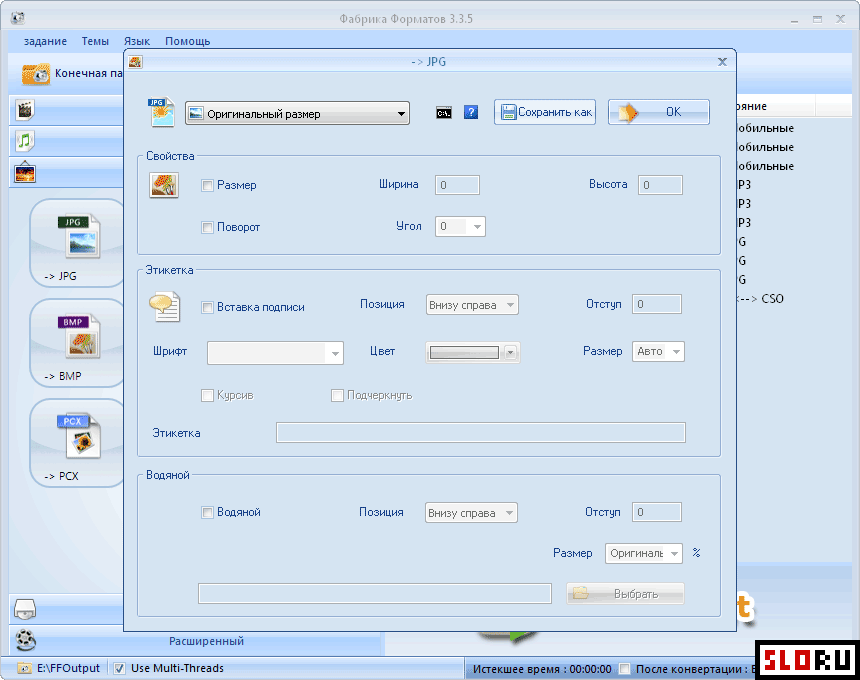The image size is (860, 680).
Task: Open the Расширенный section
Action: (x=206, y=641)
